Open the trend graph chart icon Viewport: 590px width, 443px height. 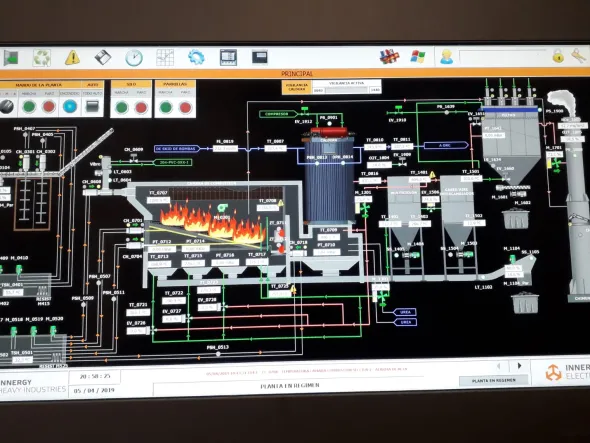(165, 57)
